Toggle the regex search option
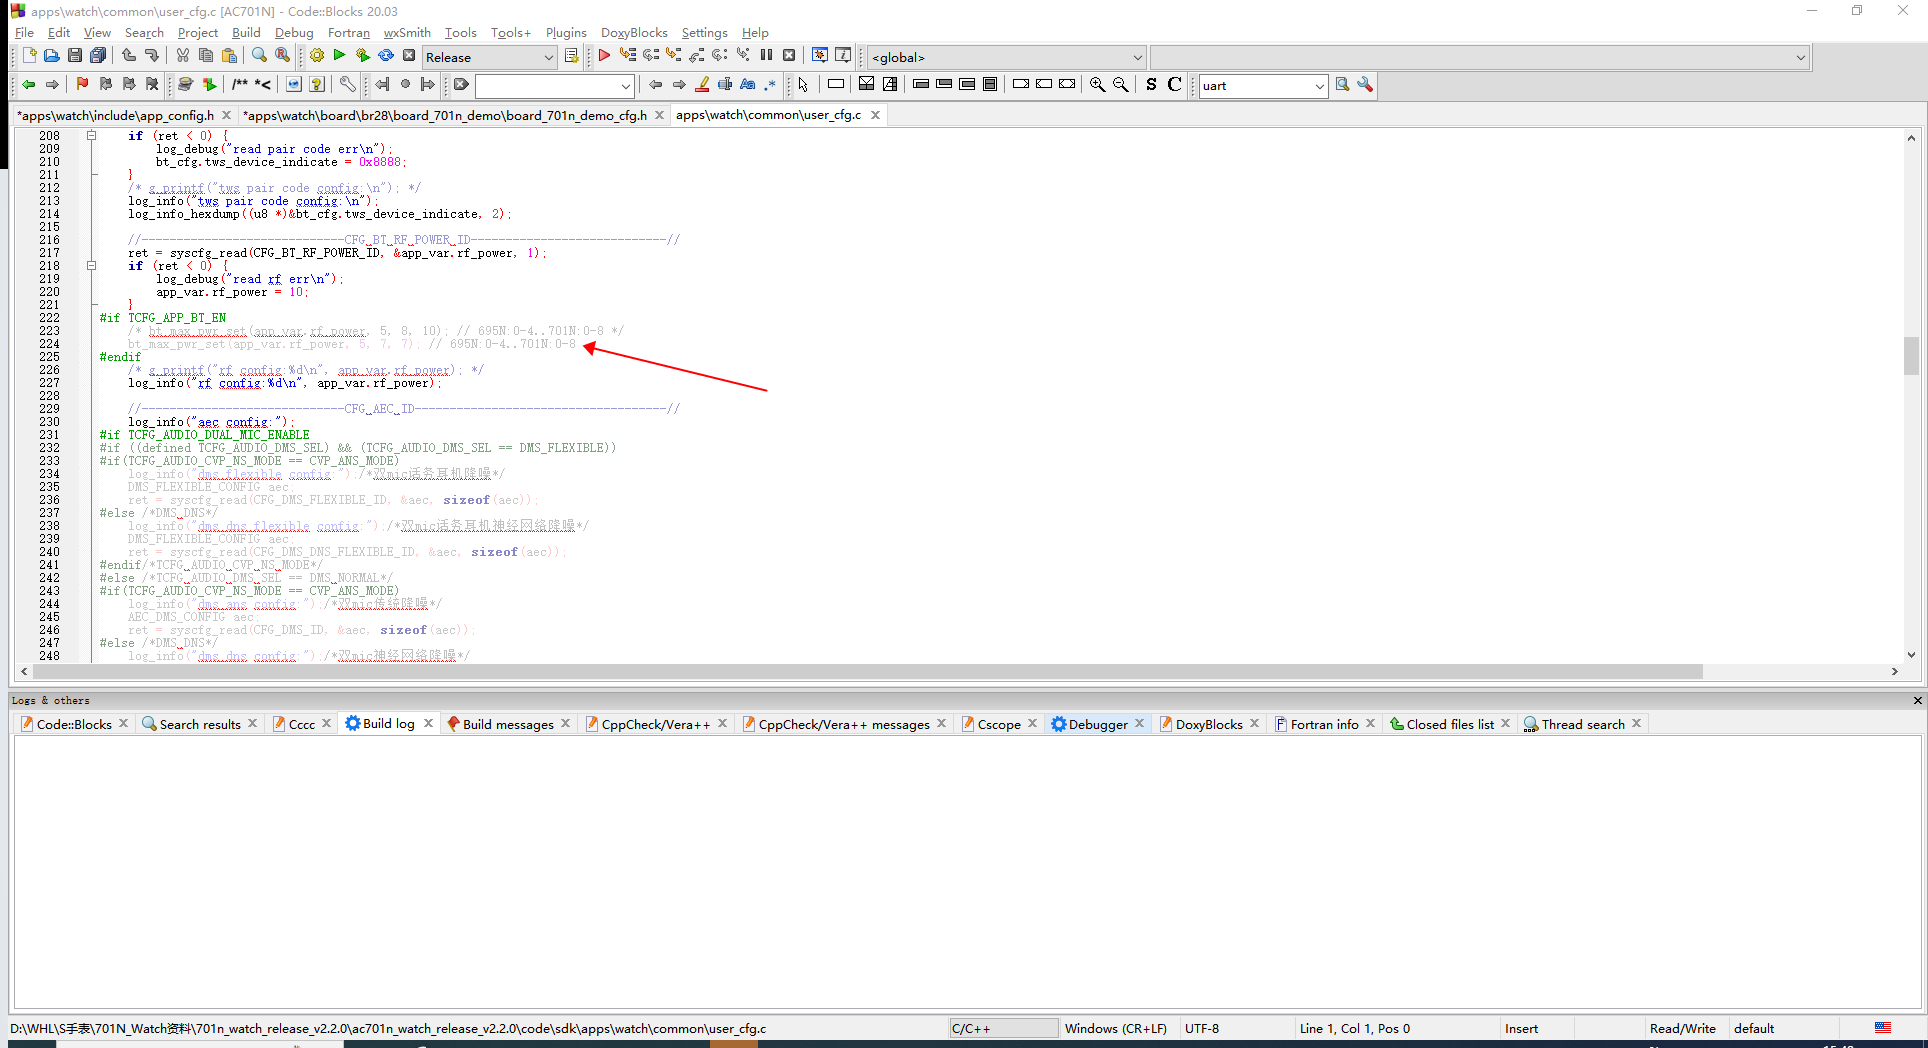The width and height of the screenshot is (1928, 1048). (x=770, y=85)
